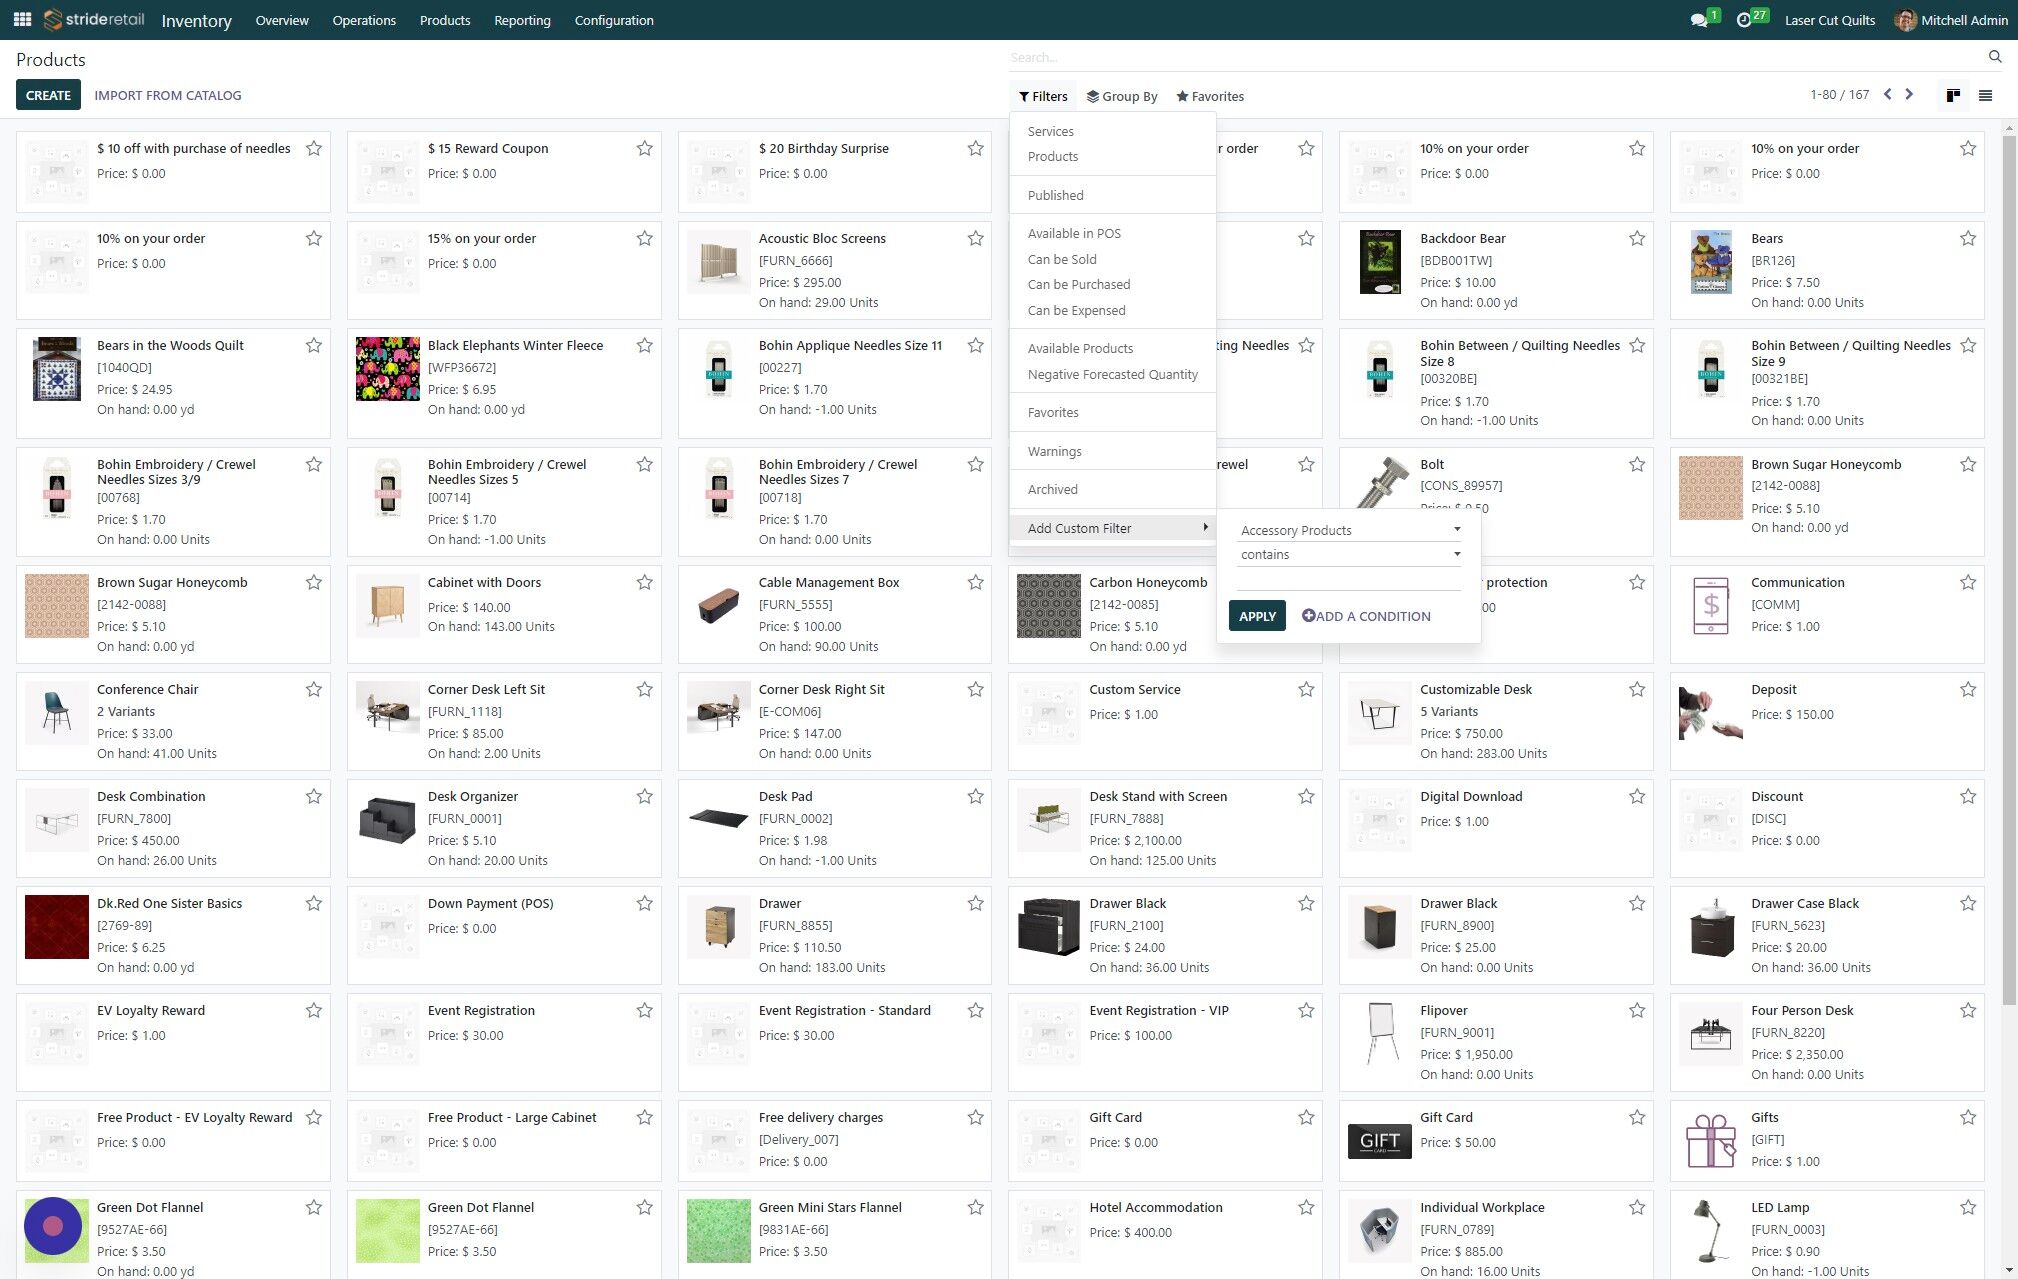Click the search magnifier icon
Viewport: 2018px width, 1279px height.
coord(1995,57)
